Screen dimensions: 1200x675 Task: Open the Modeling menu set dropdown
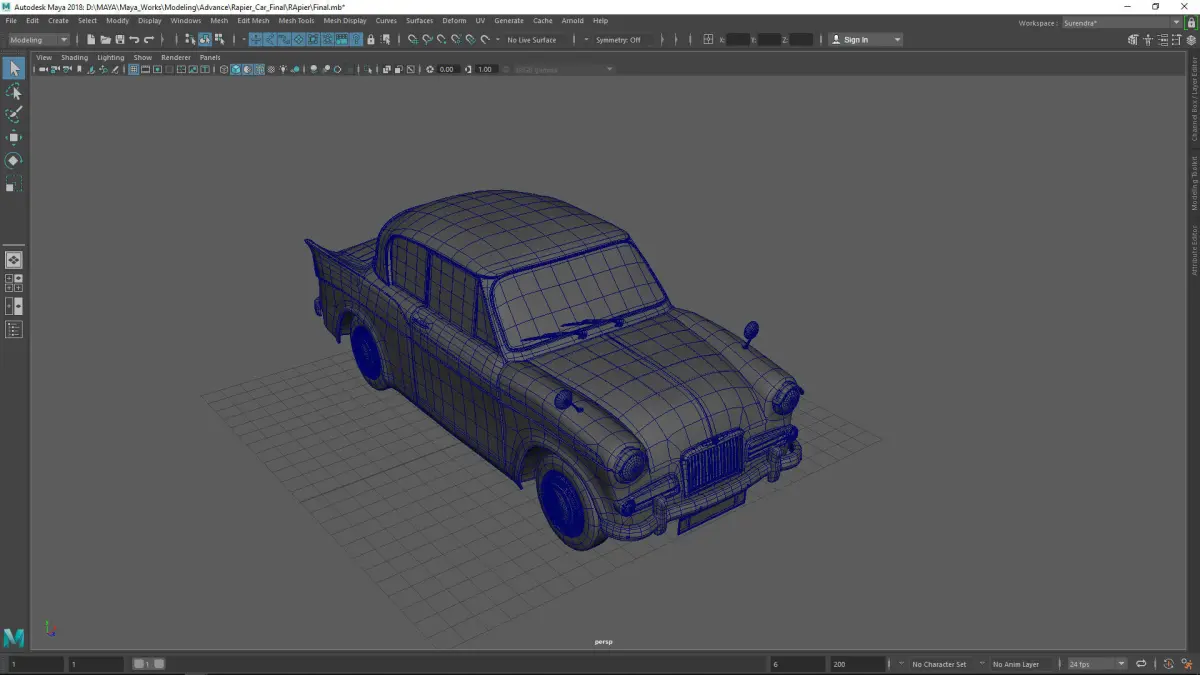tap(40, 40)
